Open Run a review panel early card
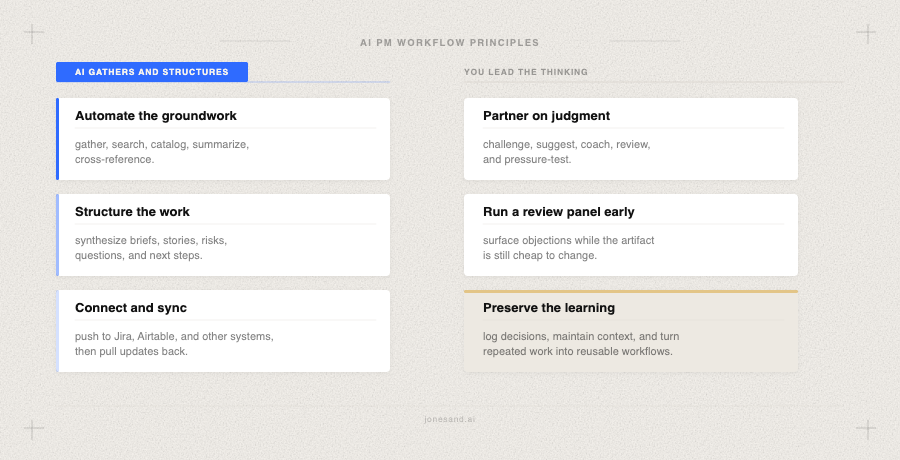This screenshot has width=900, height=460. pyautogui.click(x=631, y=235)
